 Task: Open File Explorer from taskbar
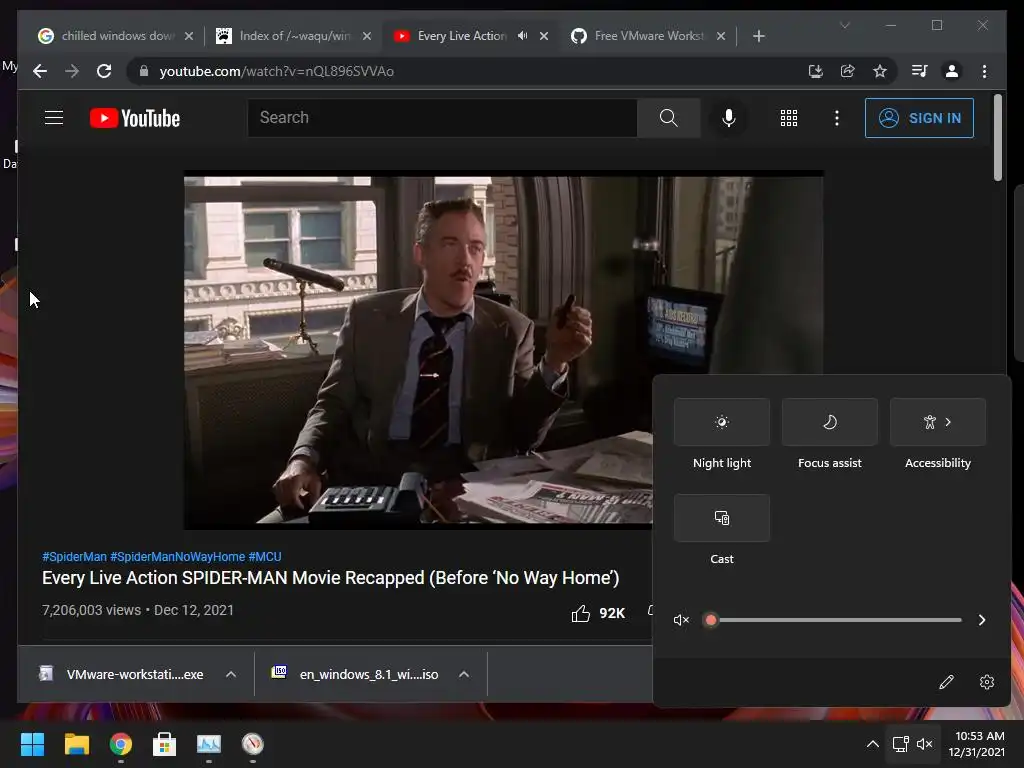tap(76, 744)
